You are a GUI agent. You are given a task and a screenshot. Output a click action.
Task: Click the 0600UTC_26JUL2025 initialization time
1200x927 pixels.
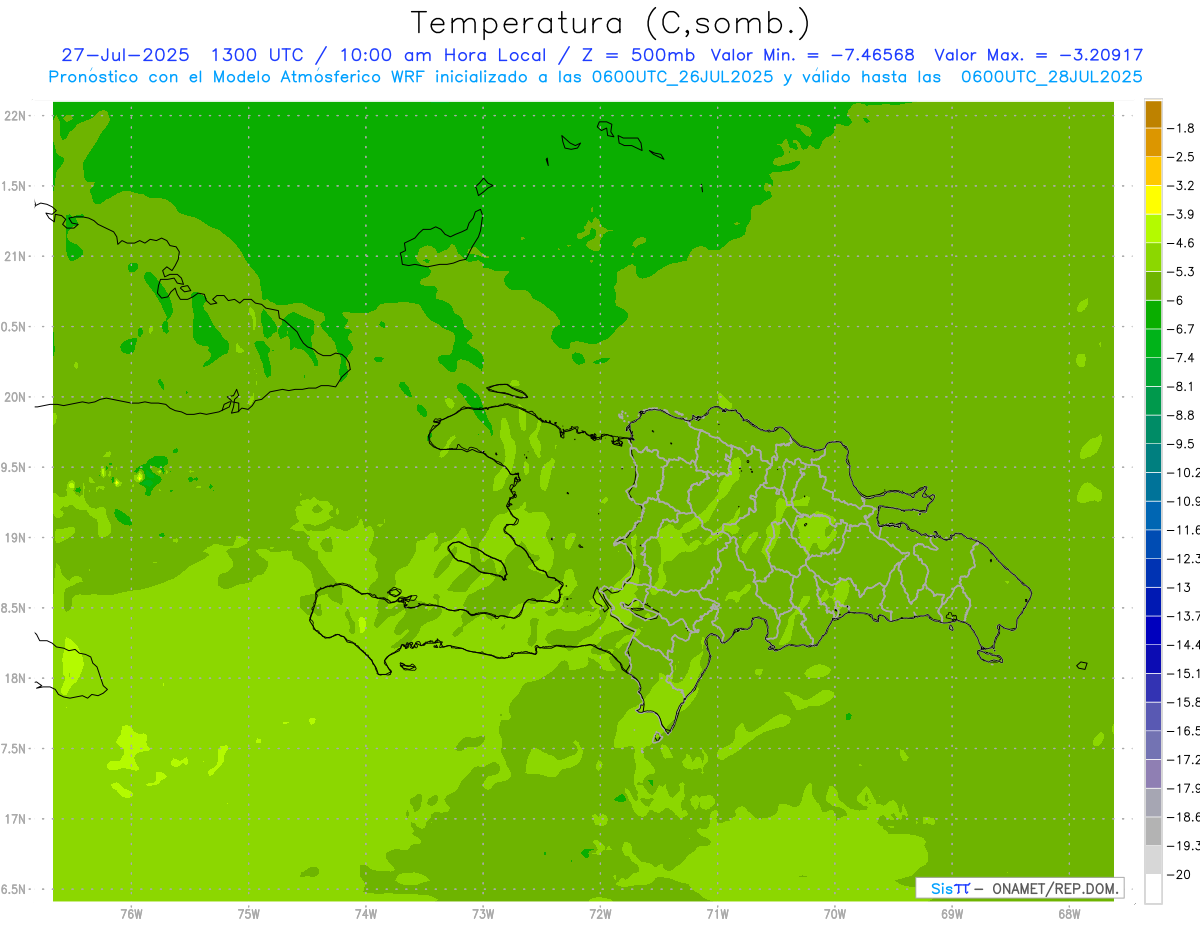point(684,77)
